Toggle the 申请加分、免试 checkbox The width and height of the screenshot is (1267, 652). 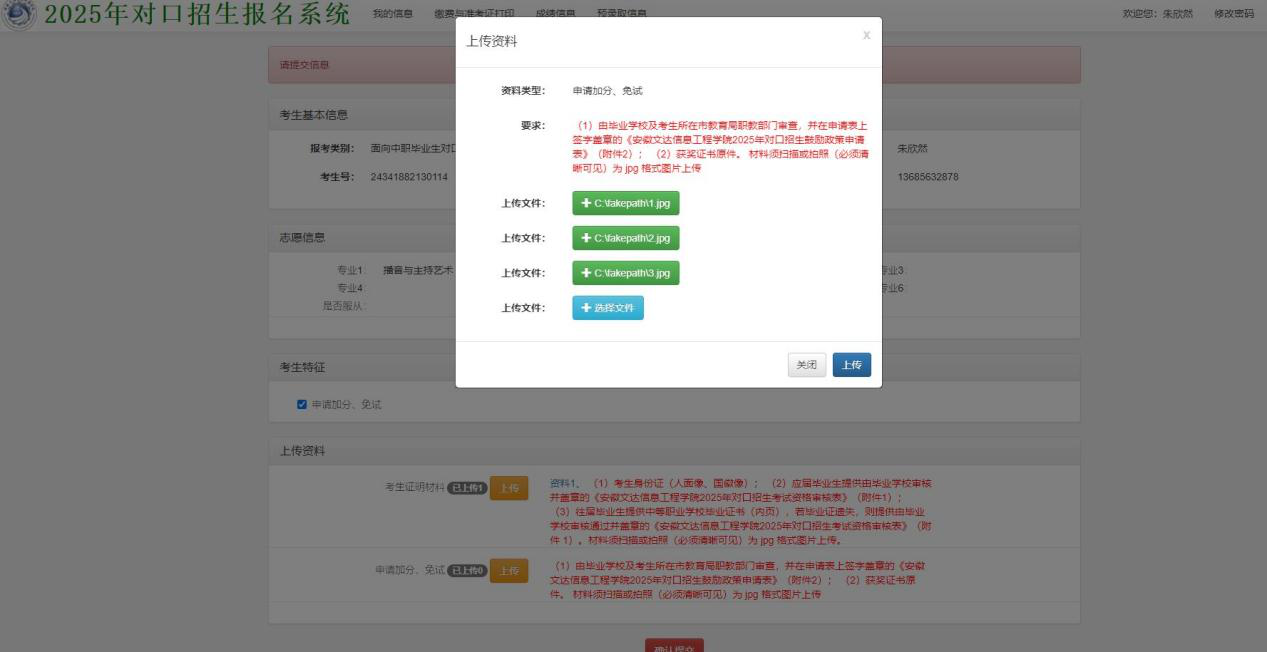point(302,404)
